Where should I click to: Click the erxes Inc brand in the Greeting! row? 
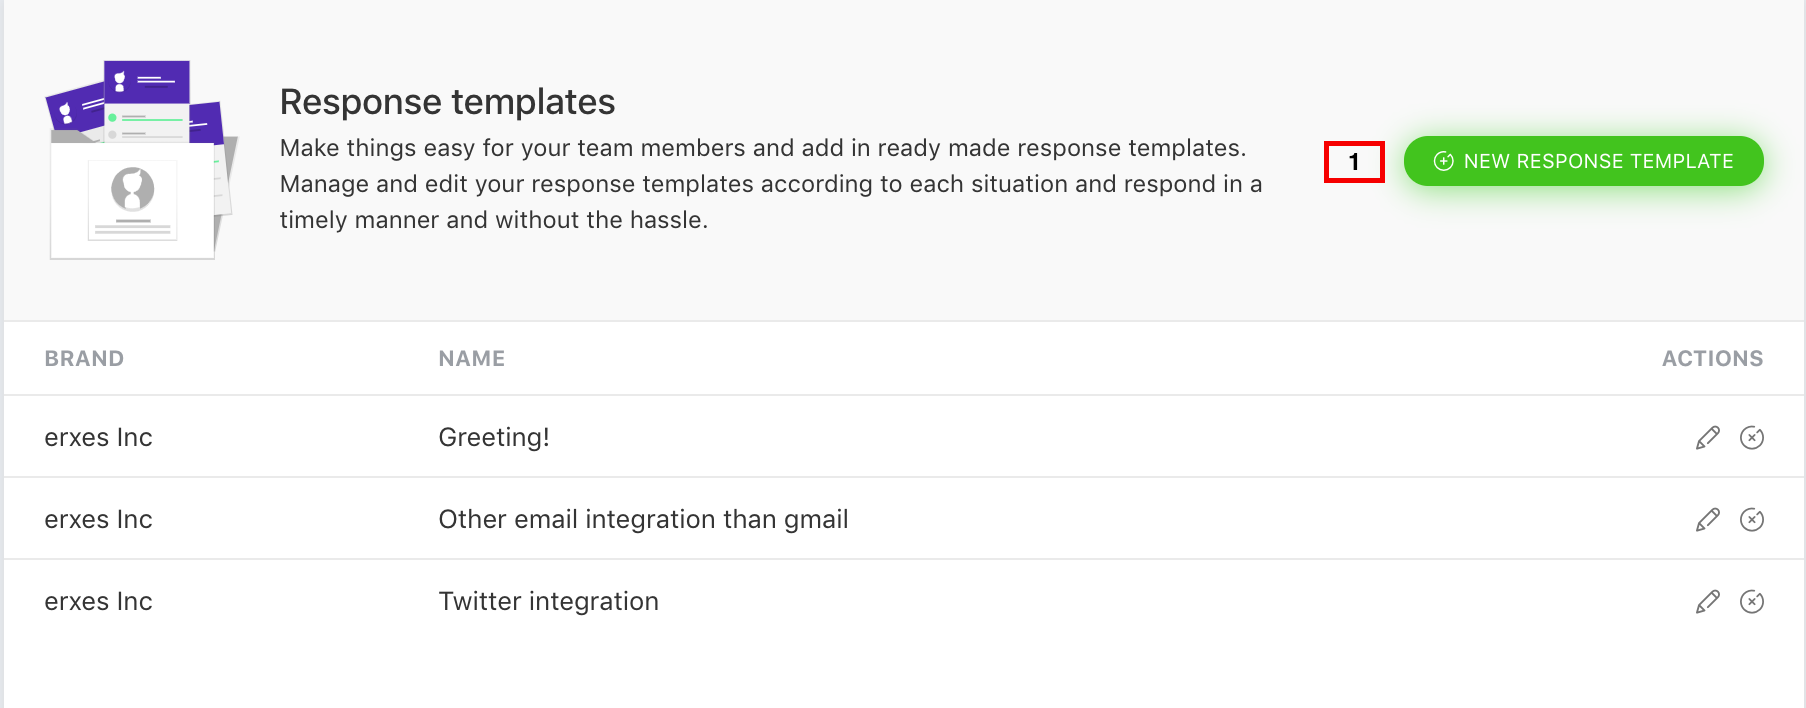pyautogui.click(x=98, y=437)
